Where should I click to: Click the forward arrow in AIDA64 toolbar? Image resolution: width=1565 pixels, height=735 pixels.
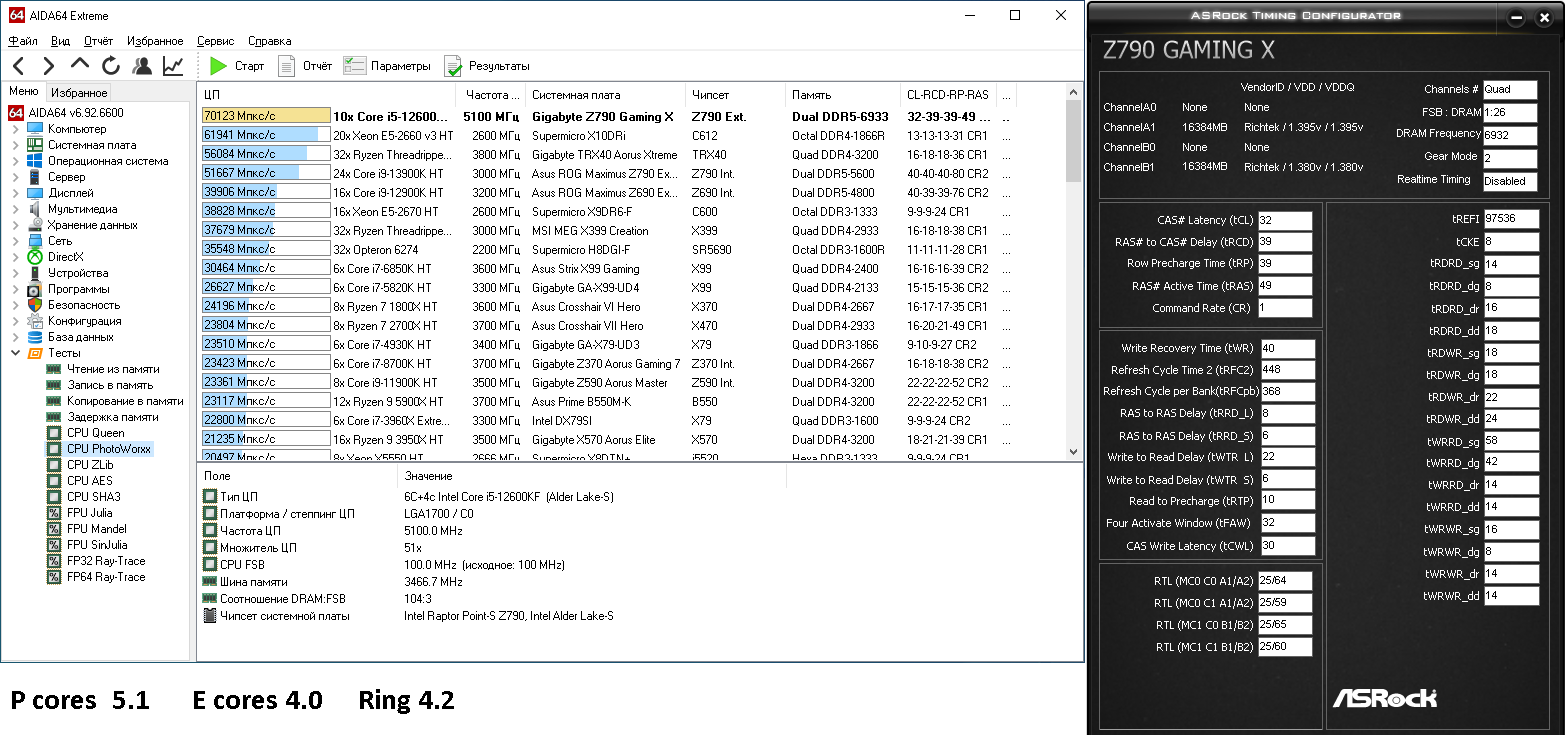coord(48,66)
